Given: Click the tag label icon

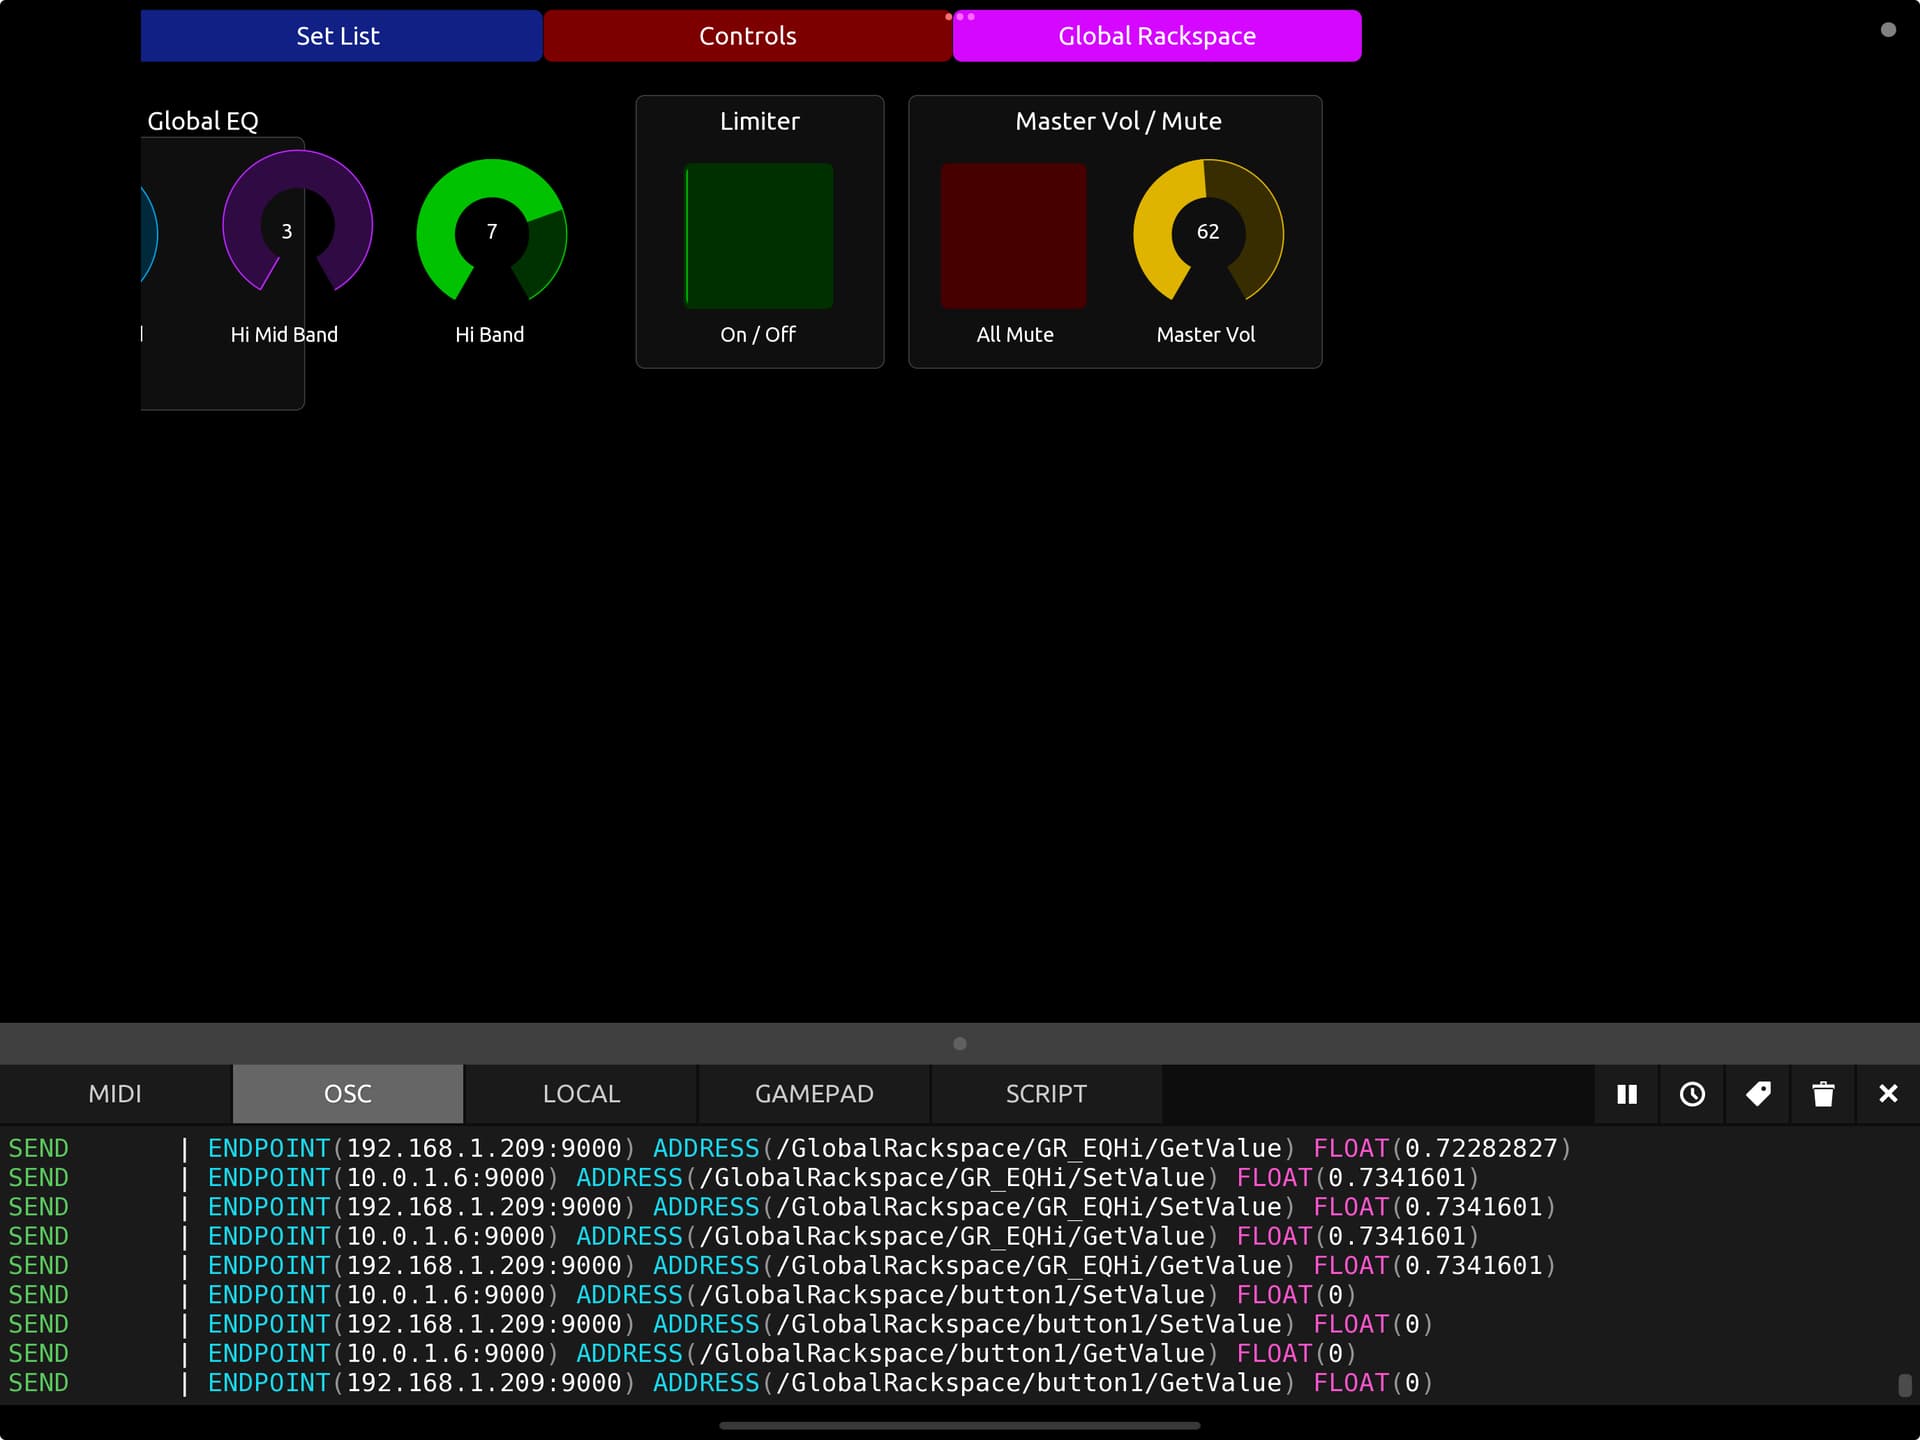Looking at the screenshot, I should pos(1758,1094).
